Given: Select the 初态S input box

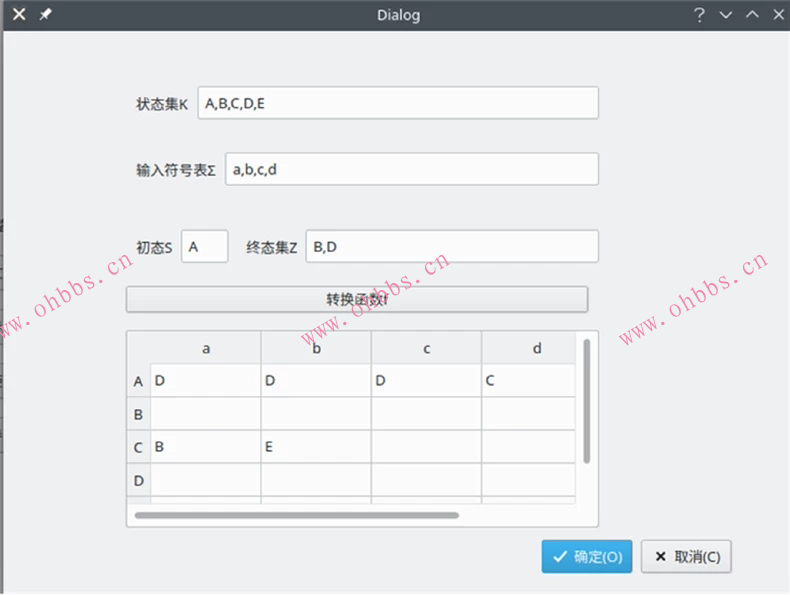Looking at the screenshot, I should pos(204,247).
